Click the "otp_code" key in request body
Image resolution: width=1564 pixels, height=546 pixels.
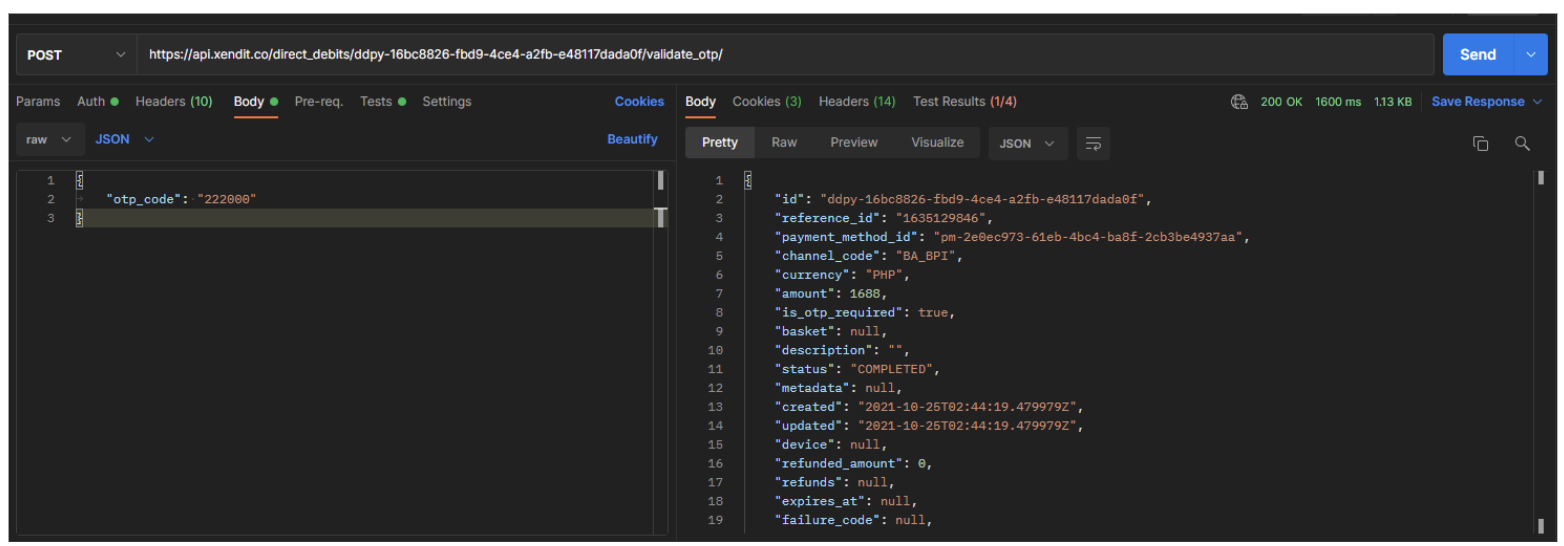(144, 199)
